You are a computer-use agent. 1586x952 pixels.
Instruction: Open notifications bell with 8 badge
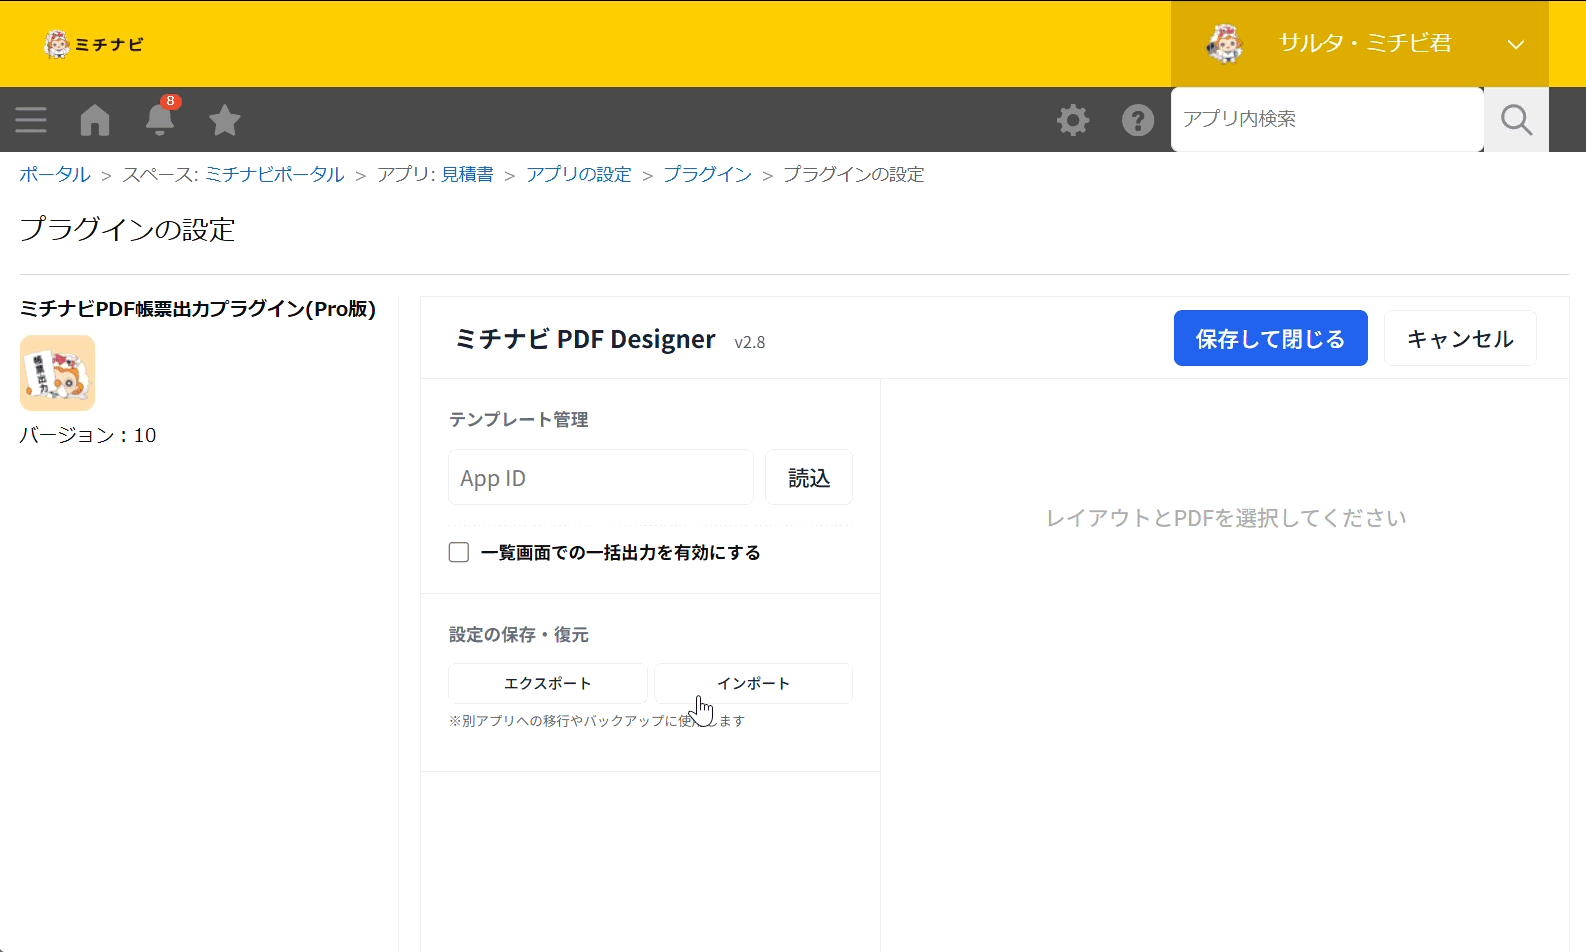(x=160, y=118)
